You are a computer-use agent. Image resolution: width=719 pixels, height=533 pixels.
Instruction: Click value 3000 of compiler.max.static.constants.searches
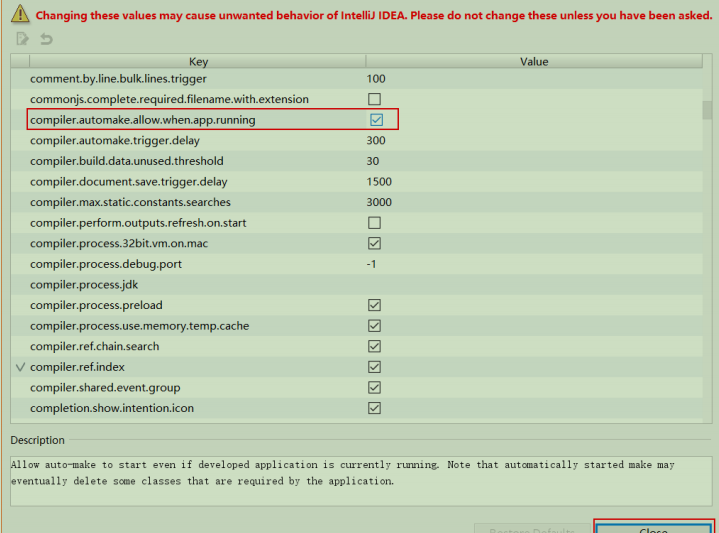pyautogui.click(x=379, y=202)
